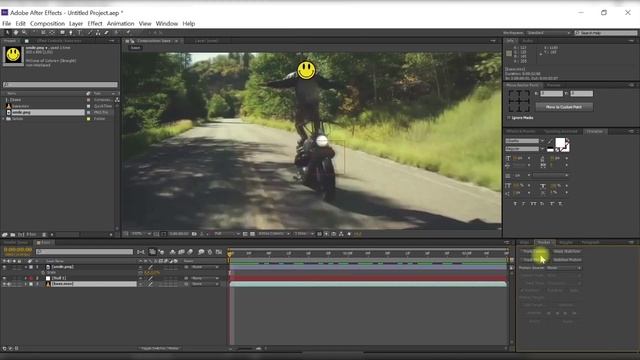Expand the Null 1 layer in timeline
This screenshot has width=640, height=360.
tap(26, 278)
